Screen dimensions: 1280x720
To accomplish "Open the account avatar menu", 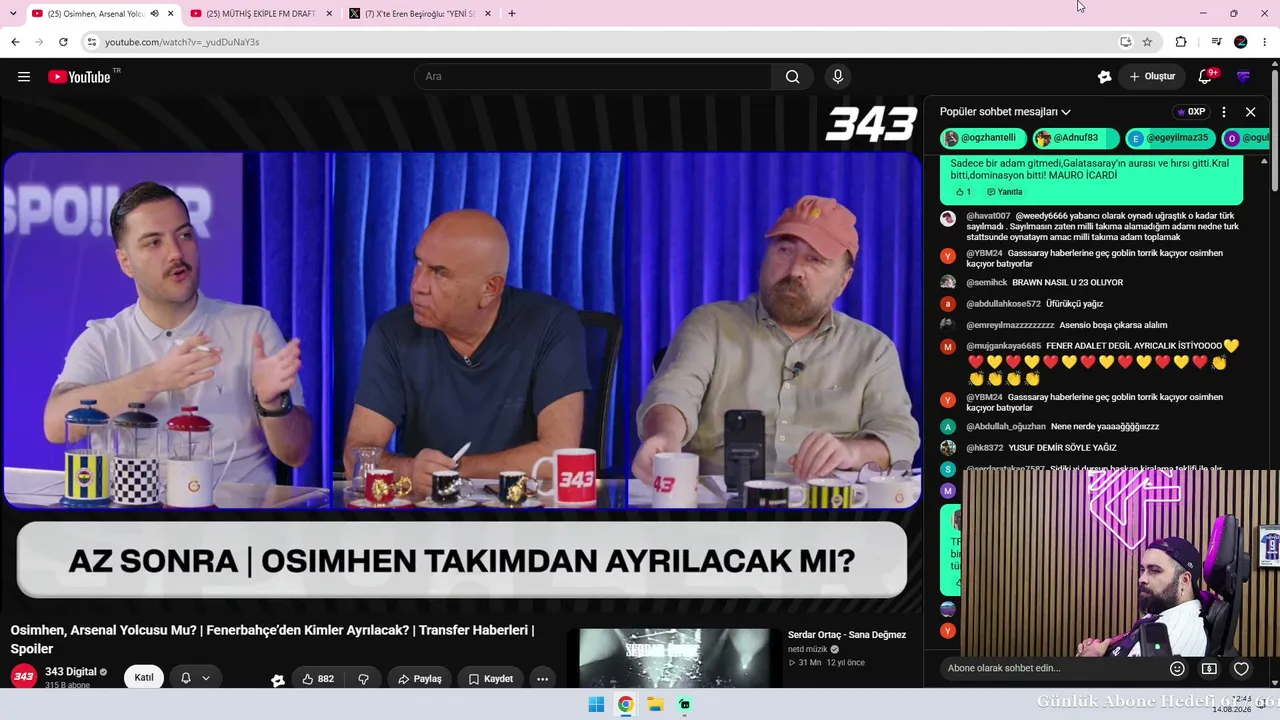I will [x=1243, y=77].
